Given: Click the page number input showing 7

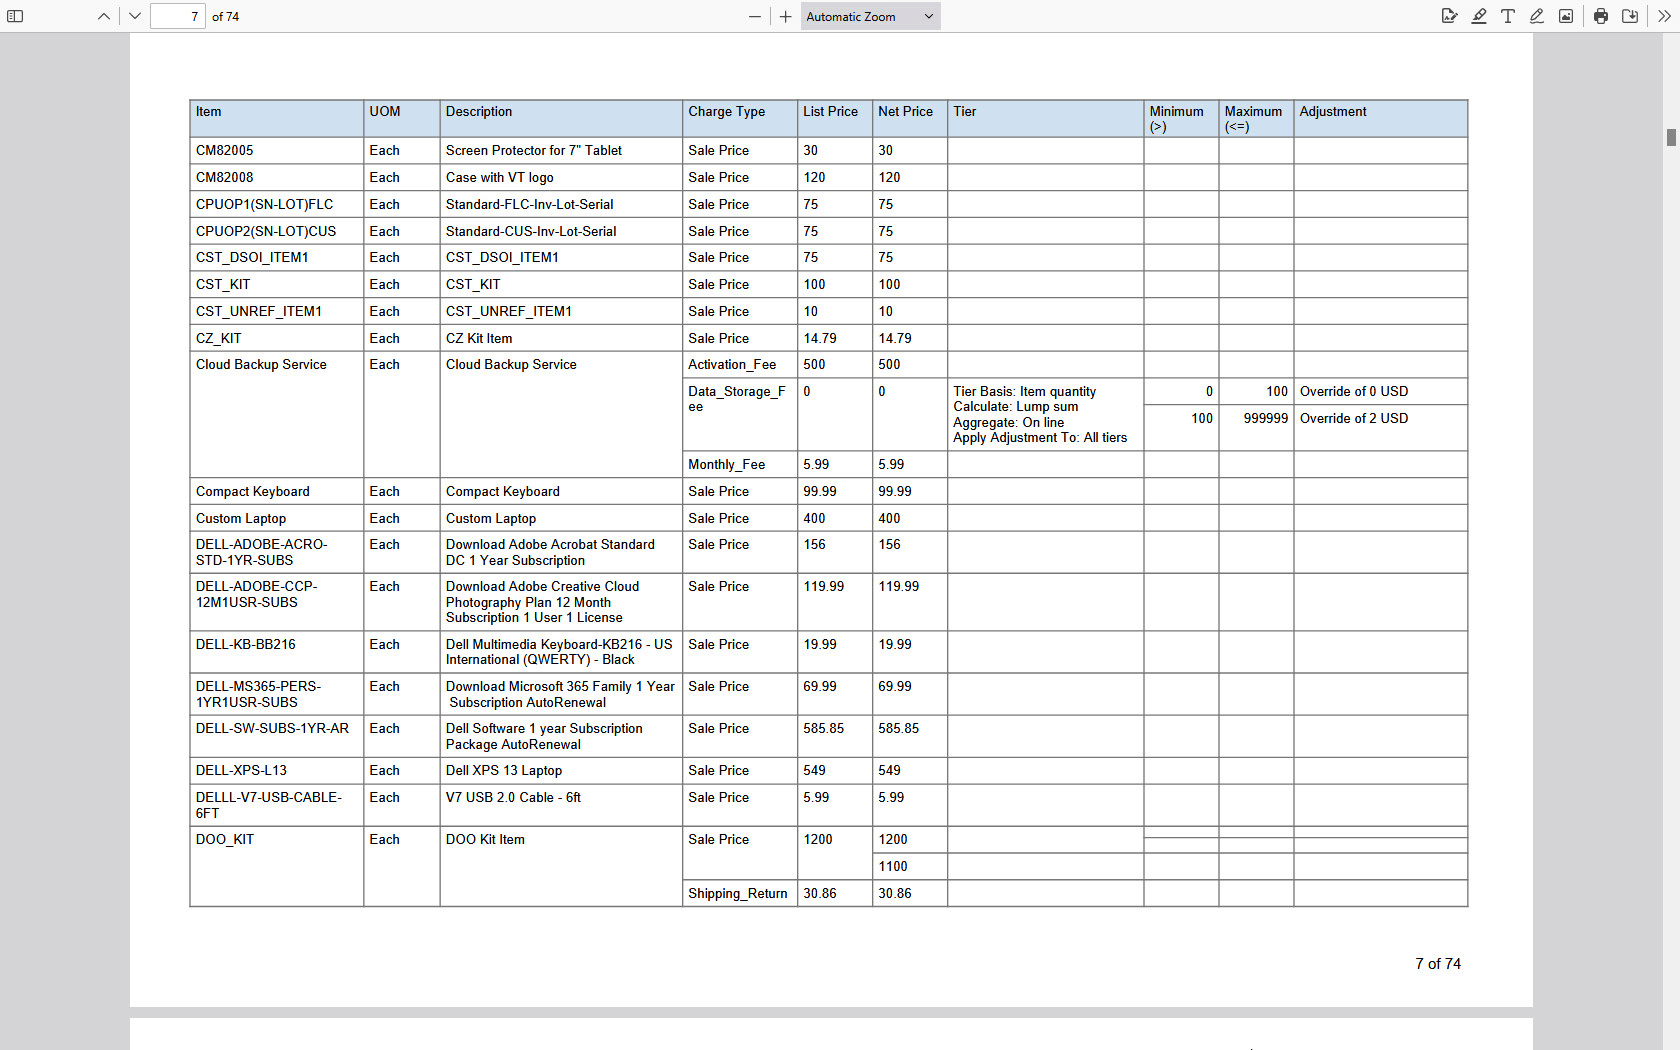Looking at the screenshot, I should coord(178,16).
